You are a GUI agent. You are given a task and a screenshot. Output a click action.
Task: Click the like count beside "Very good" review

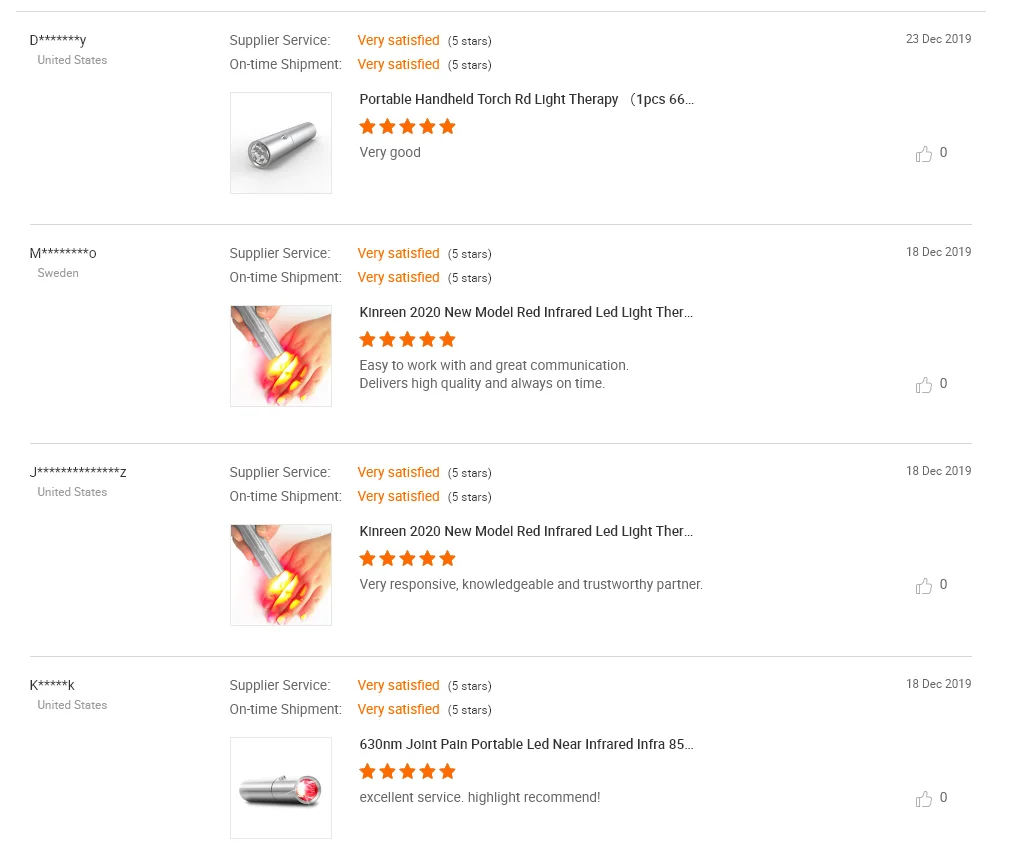pyautogui.click(x=943, y=153)
